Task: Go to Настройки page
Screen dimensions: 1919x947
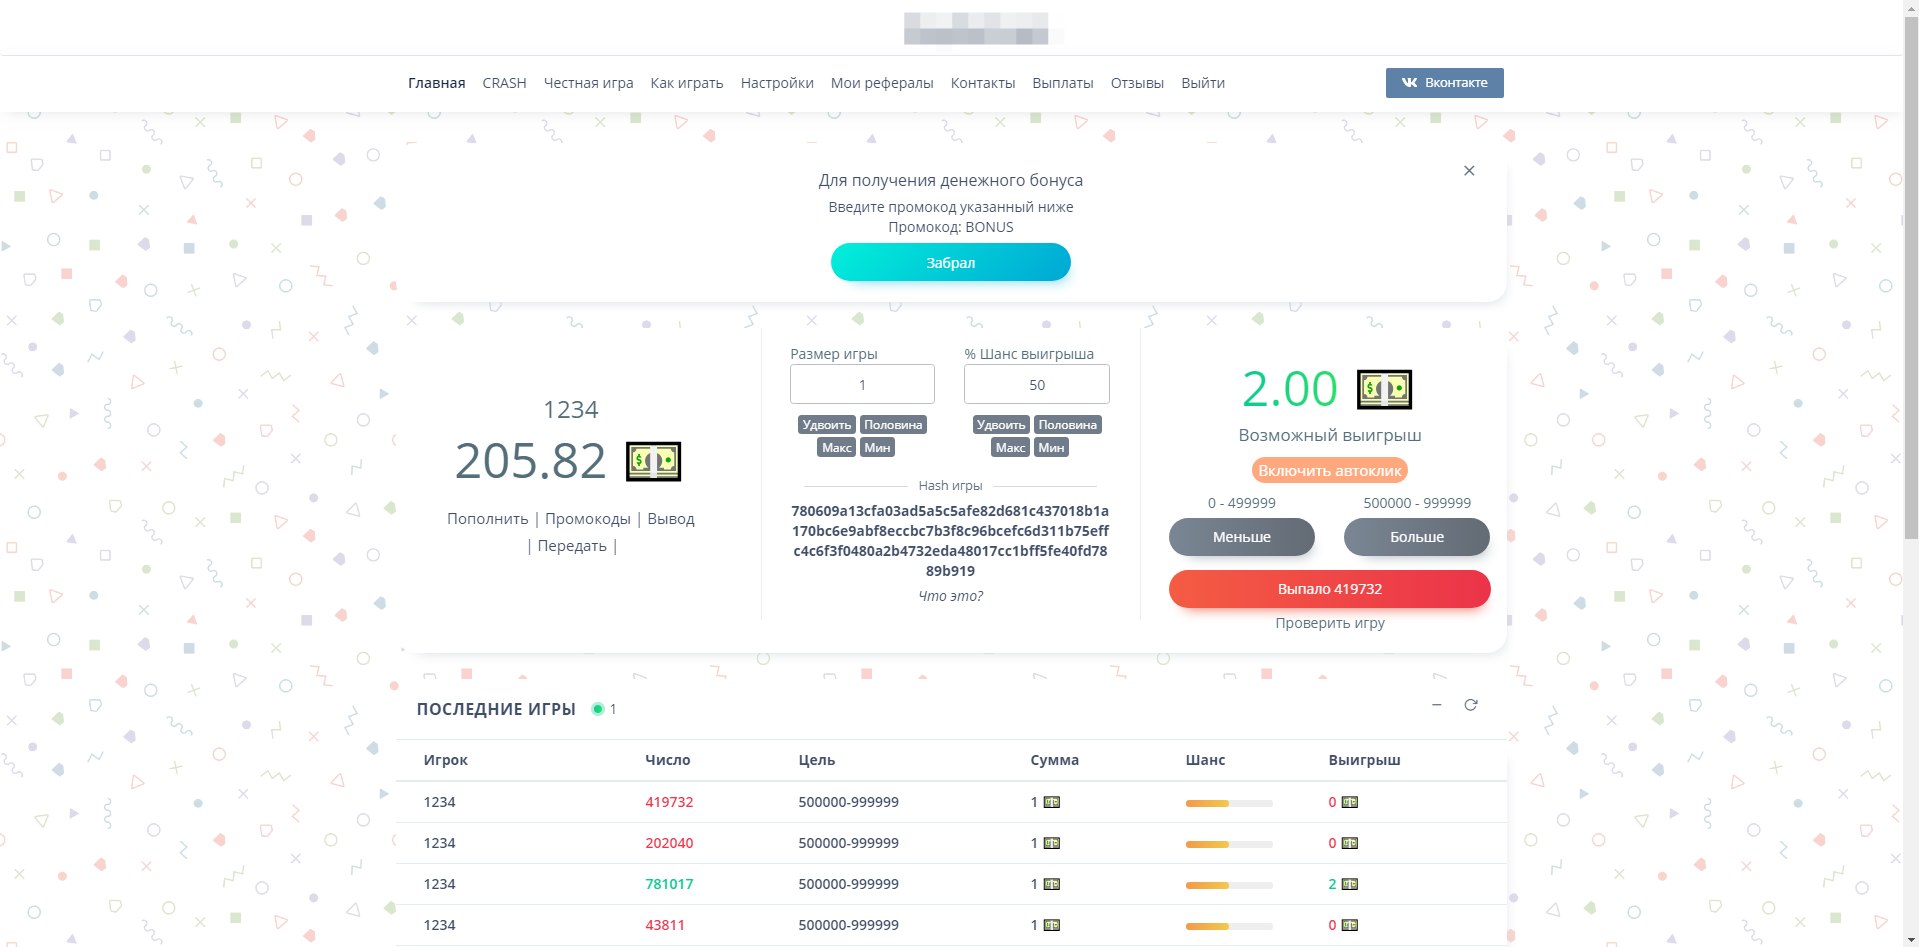Action: click(x=776, y=83)
